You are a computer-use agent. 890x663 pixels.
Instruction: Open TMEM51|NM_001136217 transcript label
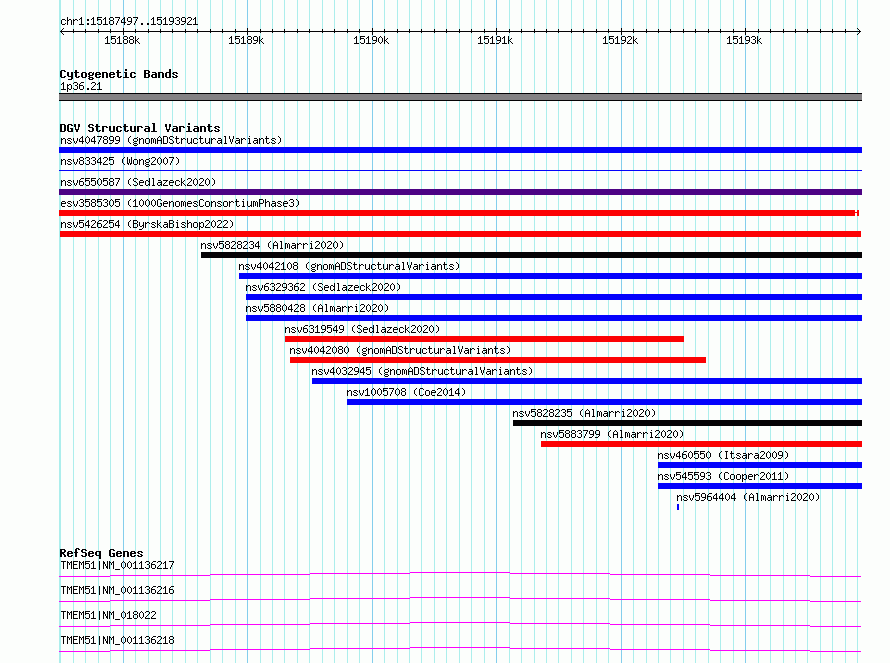tap(117, 565)
